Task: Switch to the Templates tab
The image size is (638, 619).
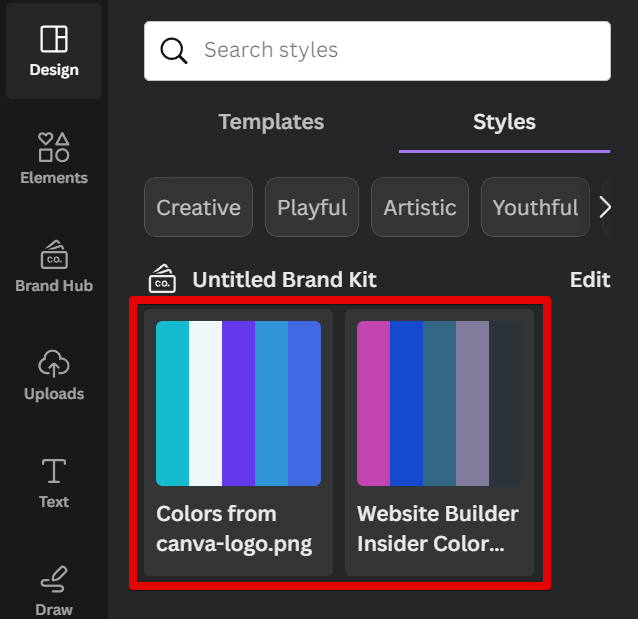Action: pyautogui.click(x=271, y=122)
